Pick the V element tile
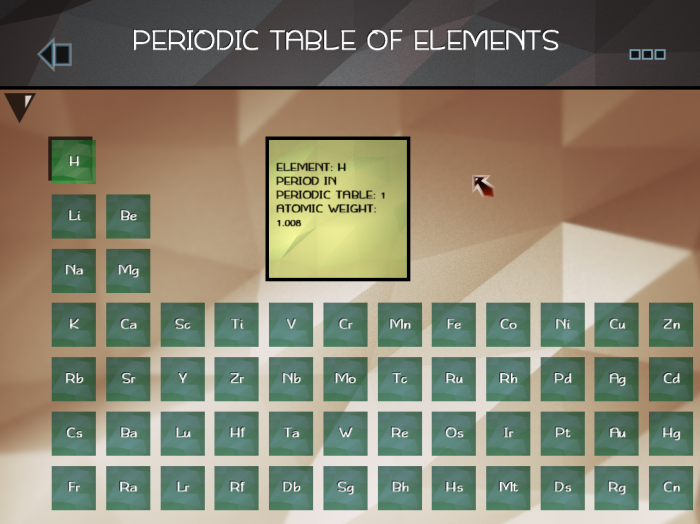The width and height of the screenshot is (700, 524). click(291, 324)
